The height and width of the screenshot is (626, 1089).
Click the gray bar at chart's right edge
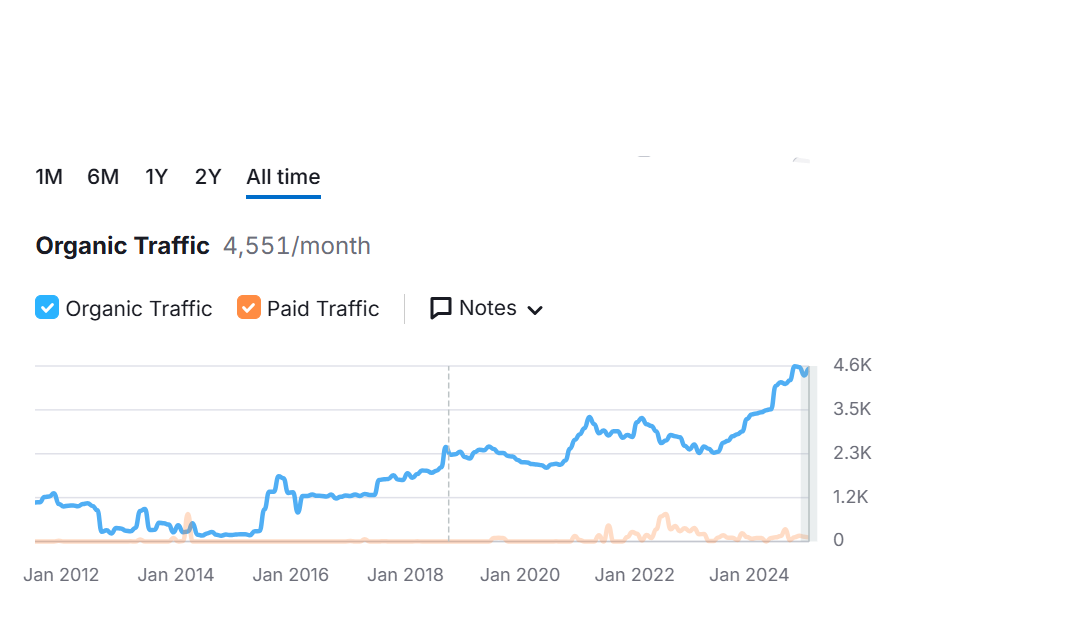(x=811, y=455)
